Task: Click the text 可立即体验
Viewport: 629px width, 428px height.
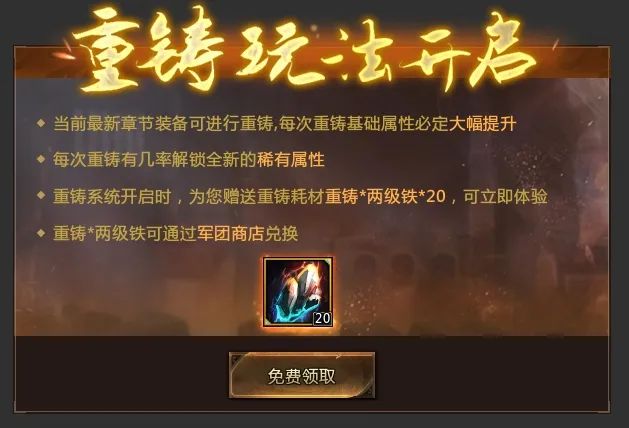Action: click(505, 197)
